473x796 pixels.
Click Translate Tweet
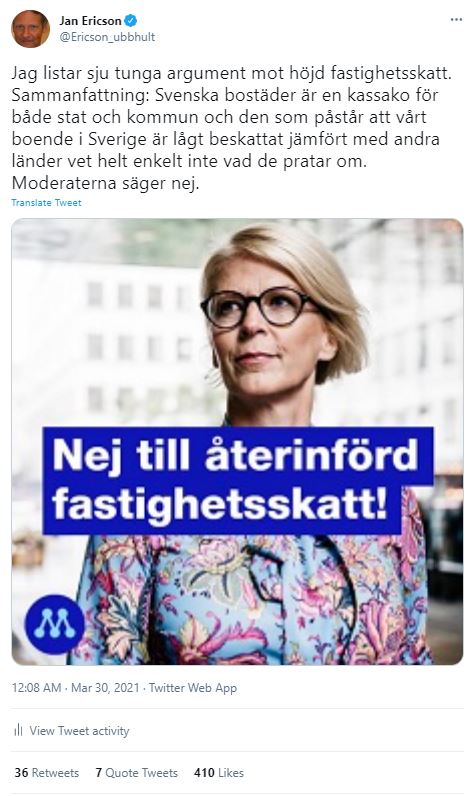point(46,203)
